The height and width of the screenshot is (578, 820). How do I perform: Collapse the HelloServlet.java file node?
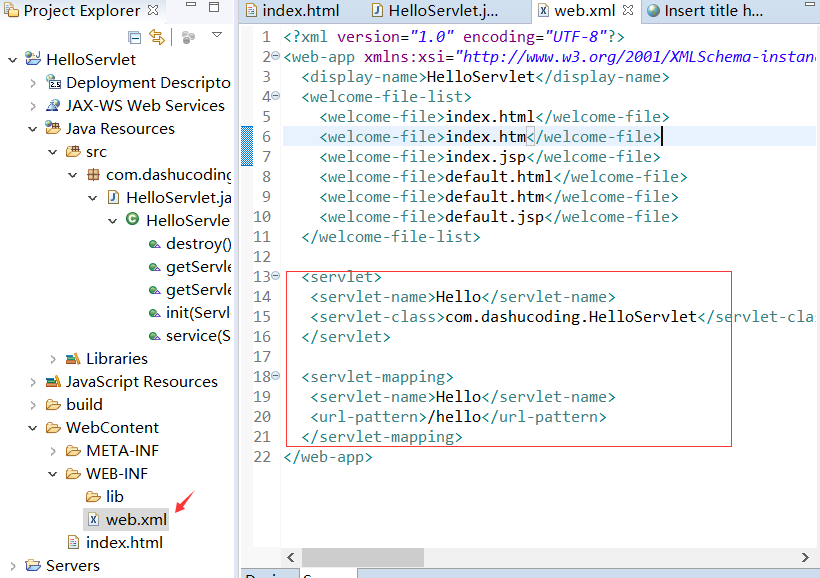[93, 198]
